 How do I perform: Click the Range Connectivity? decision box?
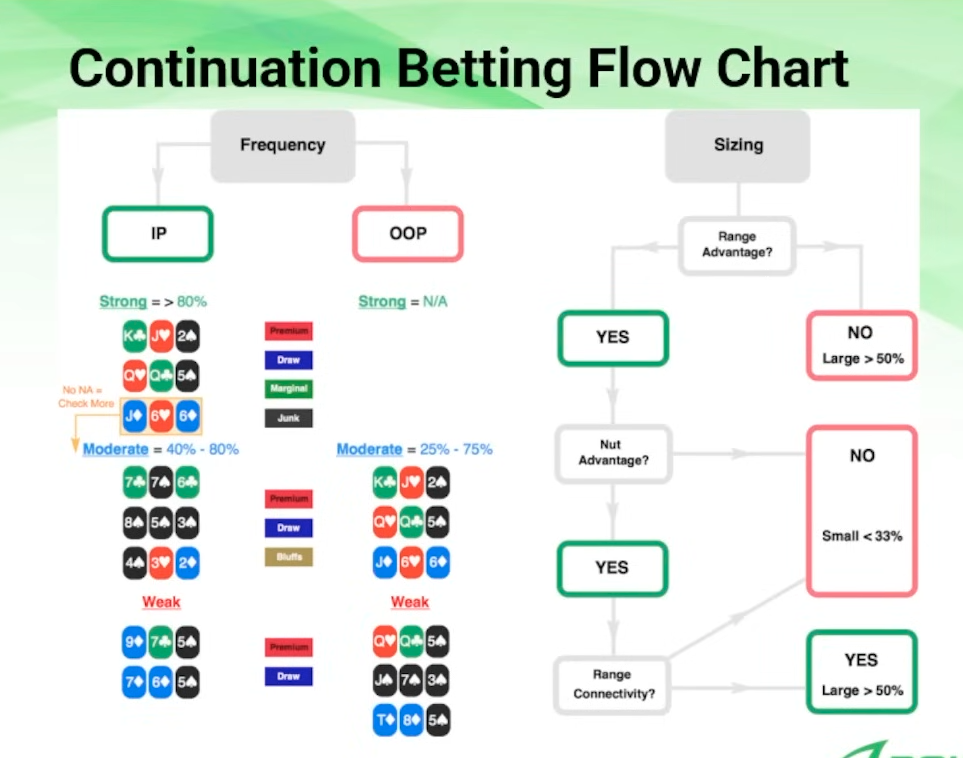(x=612, y=684)
